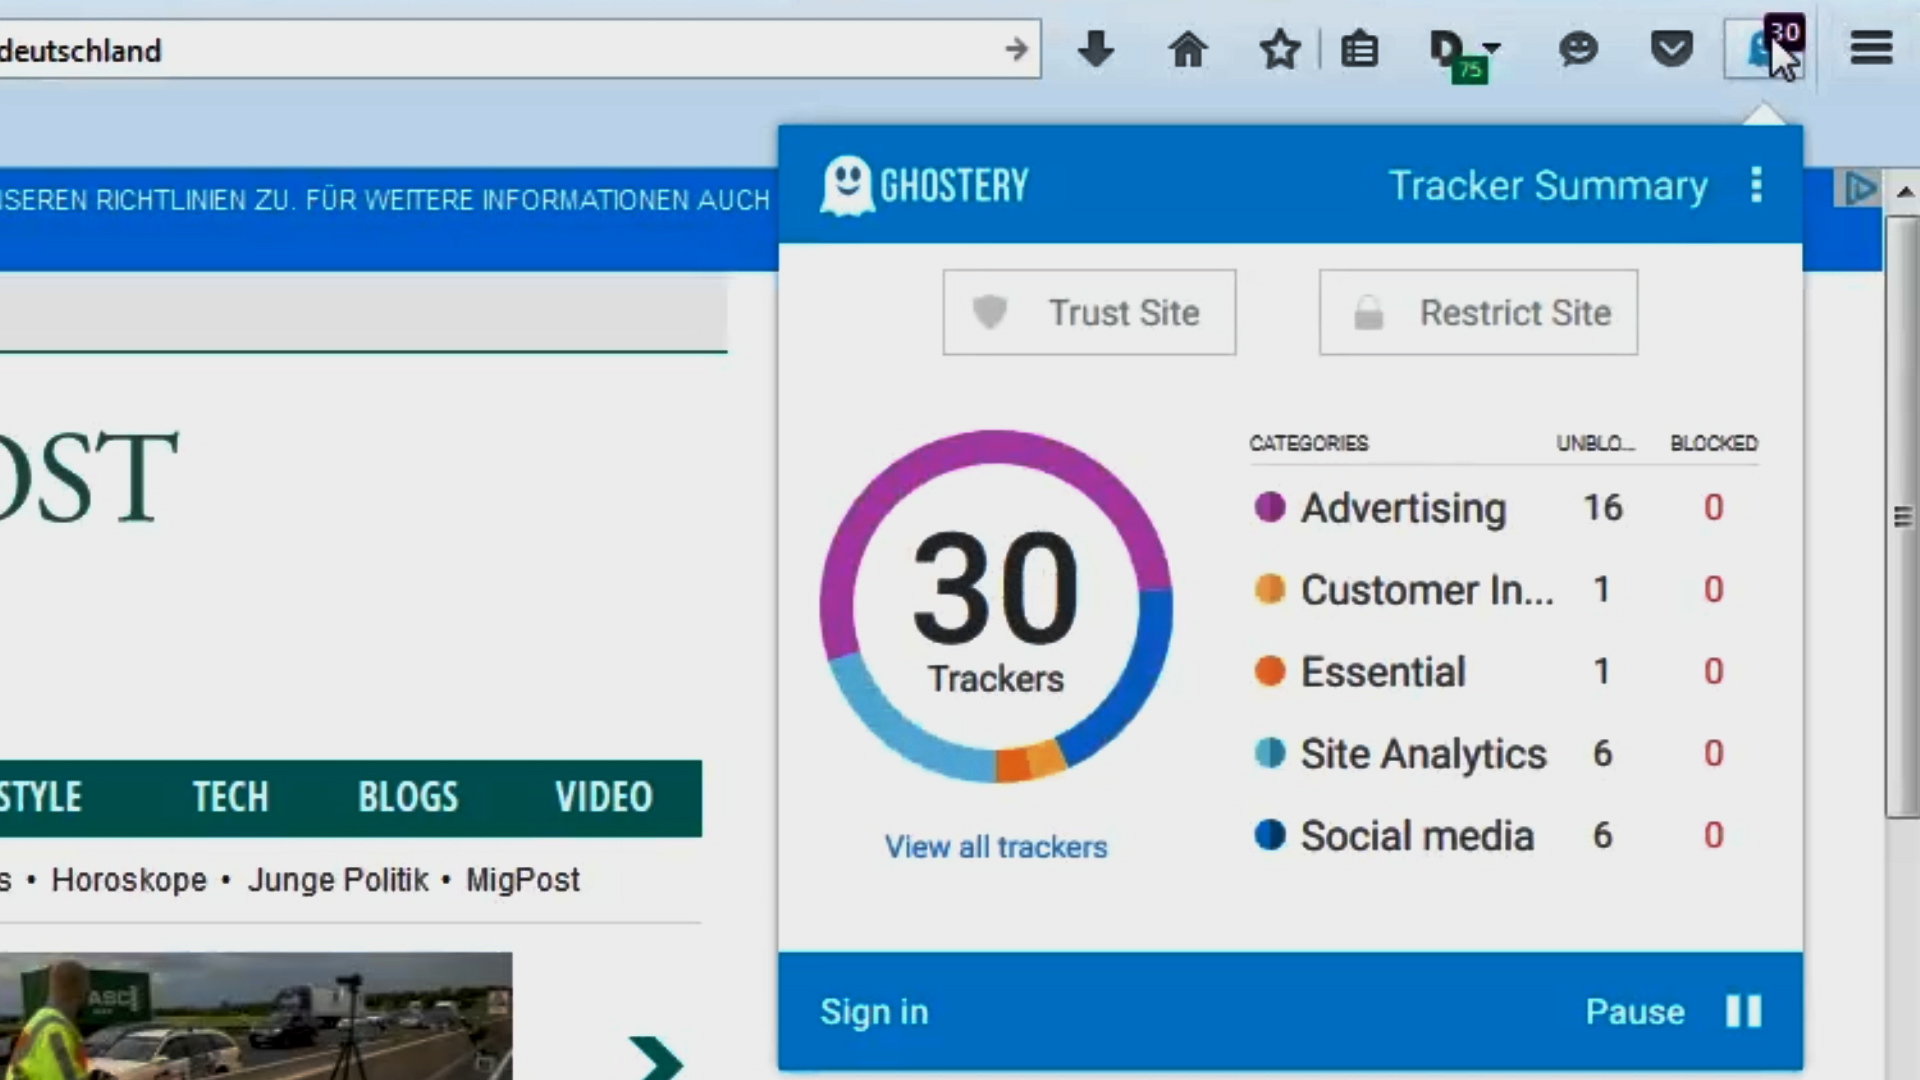Select the Essential category label

click(1383, 672)
